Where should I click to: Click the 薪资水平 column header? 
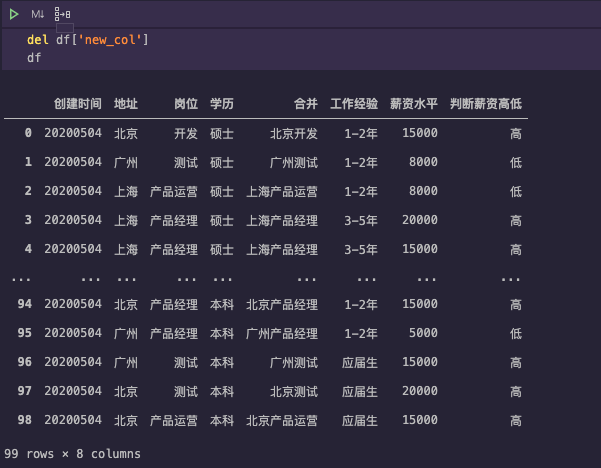click(414, 104)
